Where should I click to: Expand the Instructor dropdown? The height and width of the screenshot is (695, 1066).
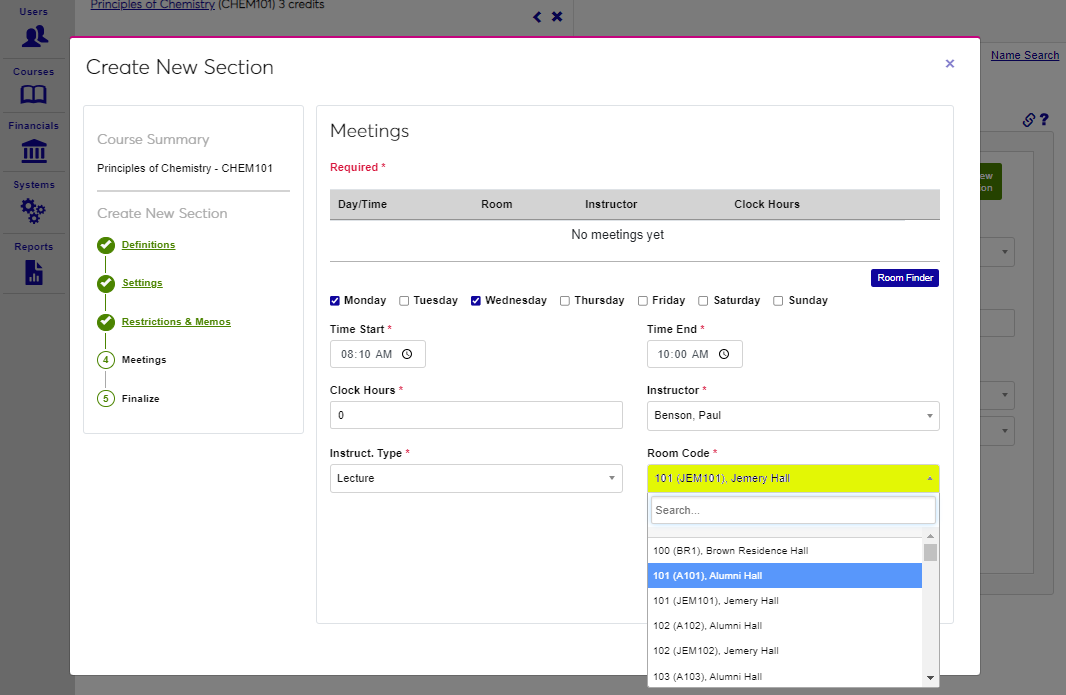pos(793,415)
